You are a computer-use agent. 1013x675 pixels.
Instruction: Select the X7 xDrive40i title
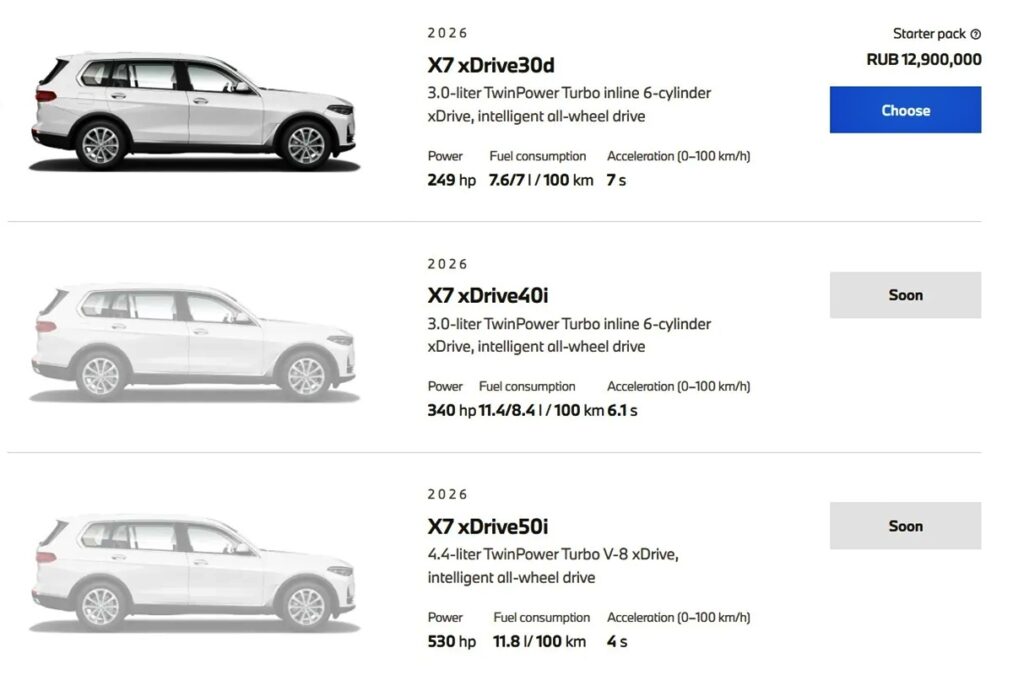(487, 296)
